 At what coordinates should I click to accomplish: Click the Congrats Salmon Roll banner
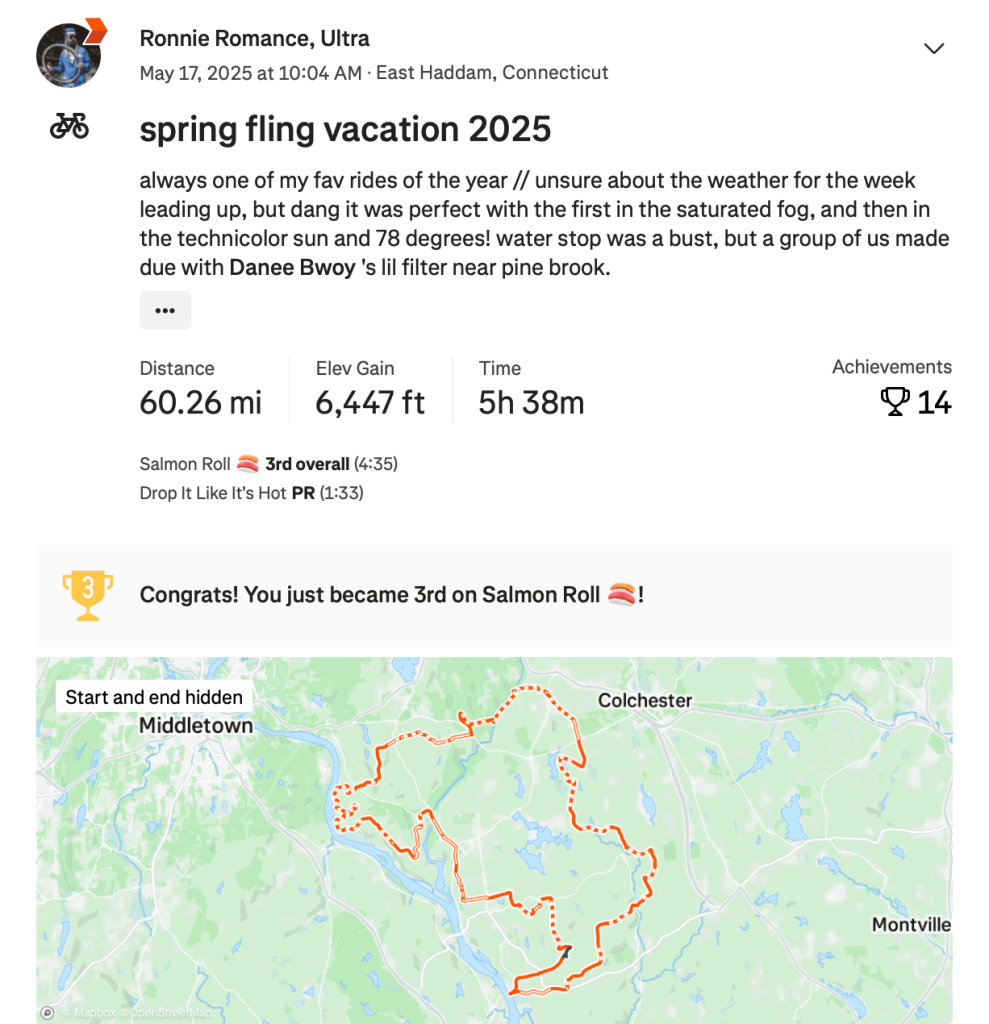click(392, 595)
